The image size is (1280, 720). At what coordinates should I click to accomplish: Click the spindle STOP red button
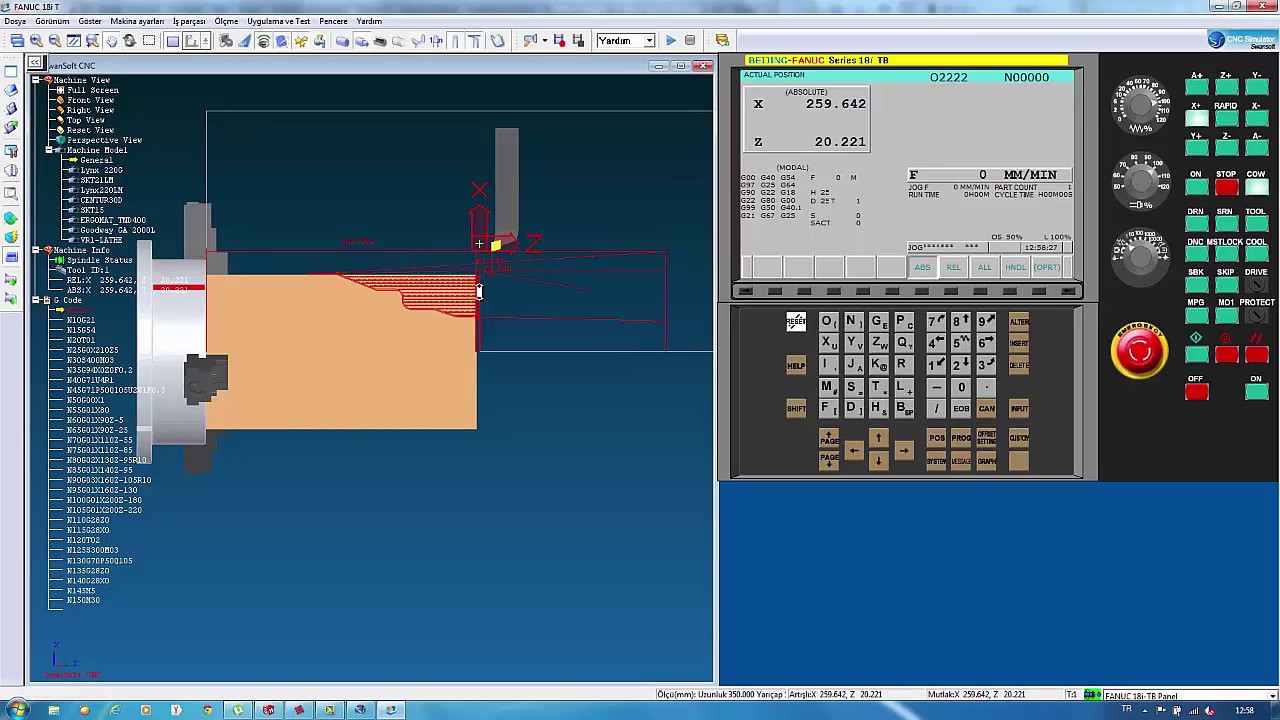(x=1226, y=187)
